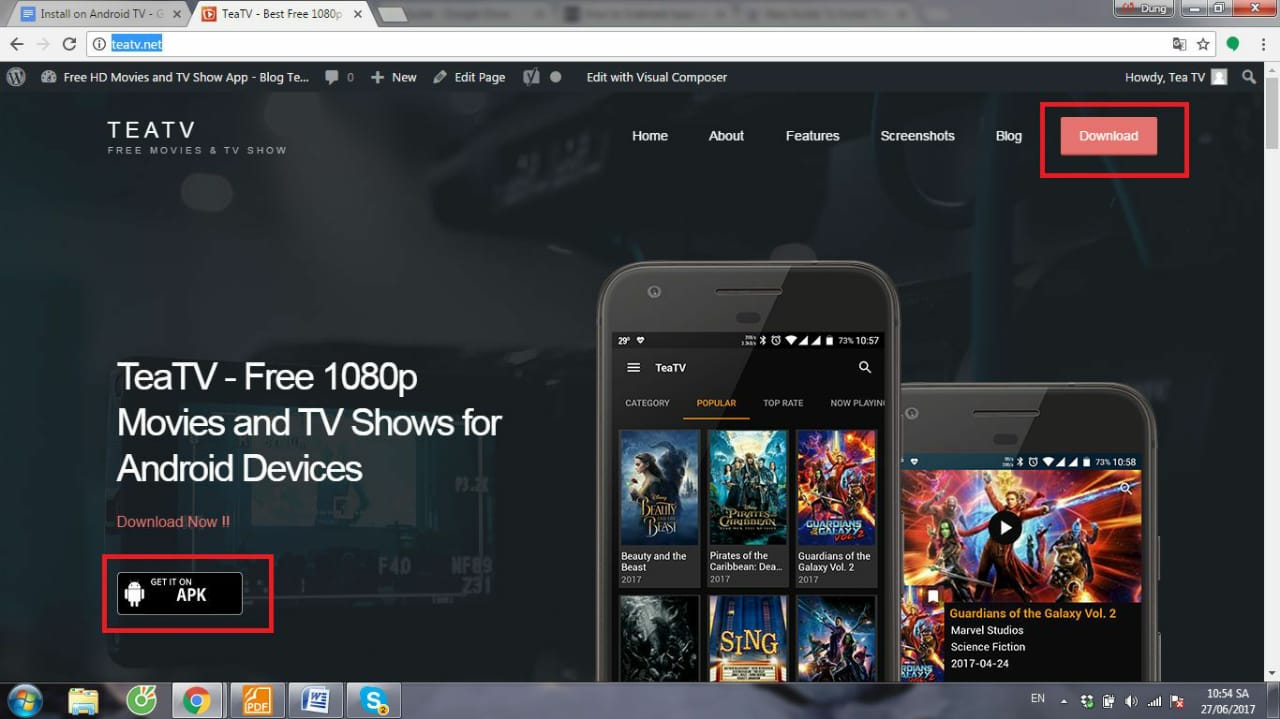Open the Features navigation menu item

[x=812, y=136]
